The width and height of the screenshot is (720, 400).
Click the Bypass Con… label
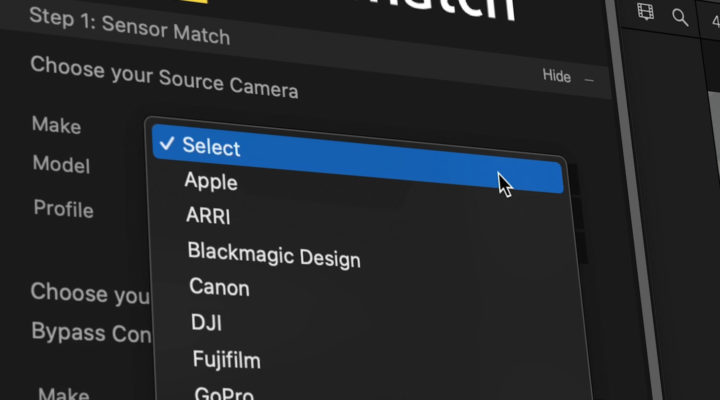(91, 332)
